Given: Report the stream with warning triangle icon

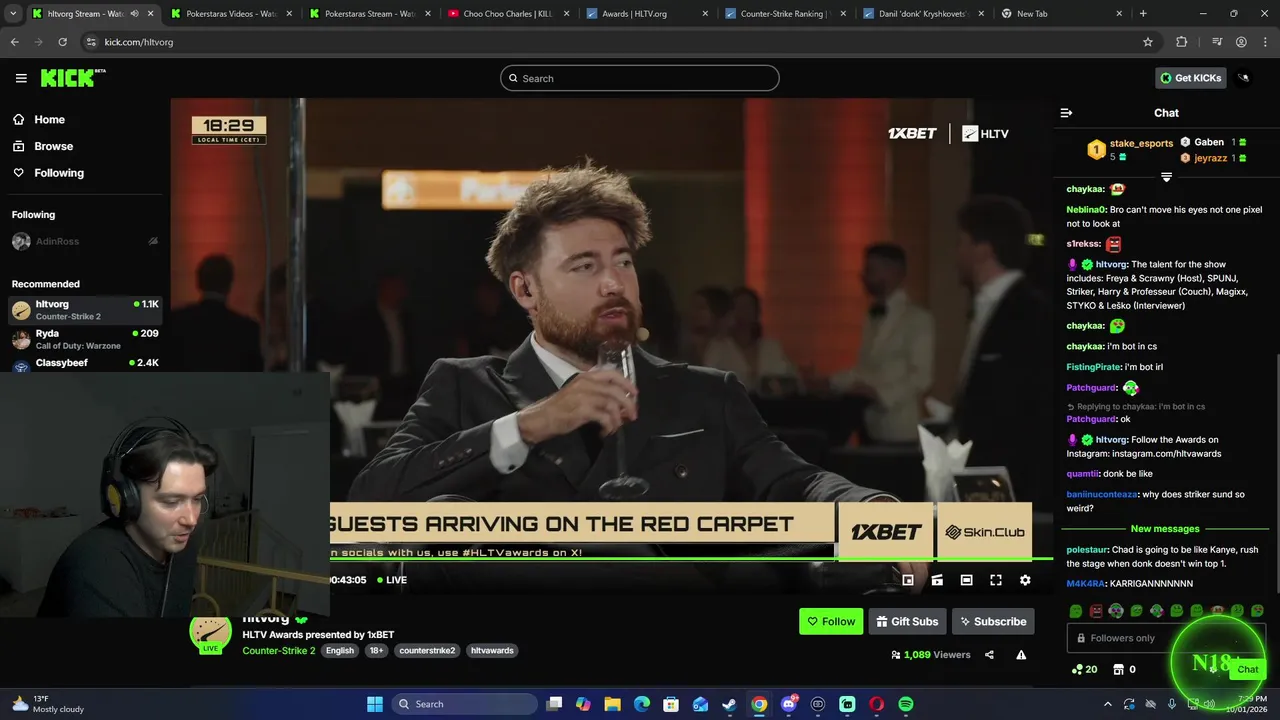Looking at the screenshot, I should tap(1021, 655).
